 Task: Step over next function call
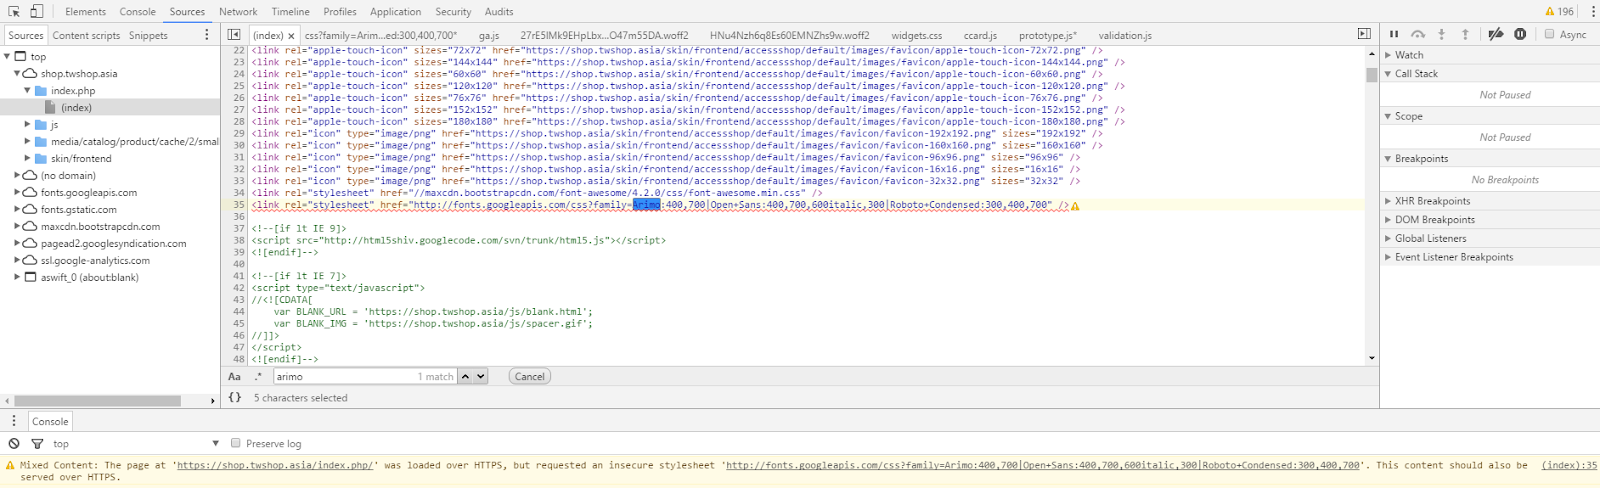click(1418, 34)
